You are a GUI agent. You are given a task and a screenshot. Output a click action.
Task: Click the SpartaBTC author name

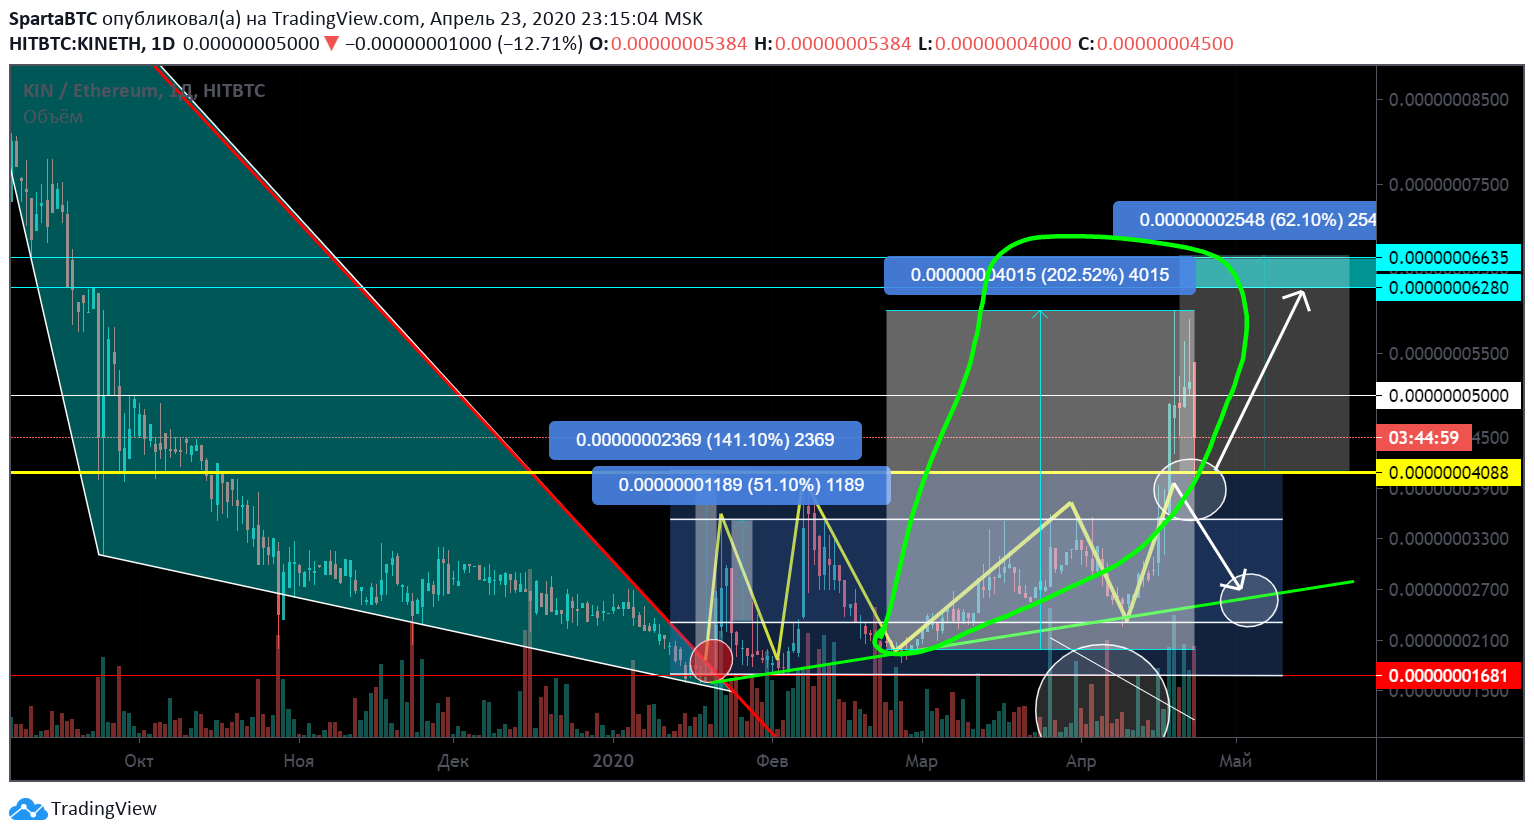pyautogui.click(x=53, y=19)
